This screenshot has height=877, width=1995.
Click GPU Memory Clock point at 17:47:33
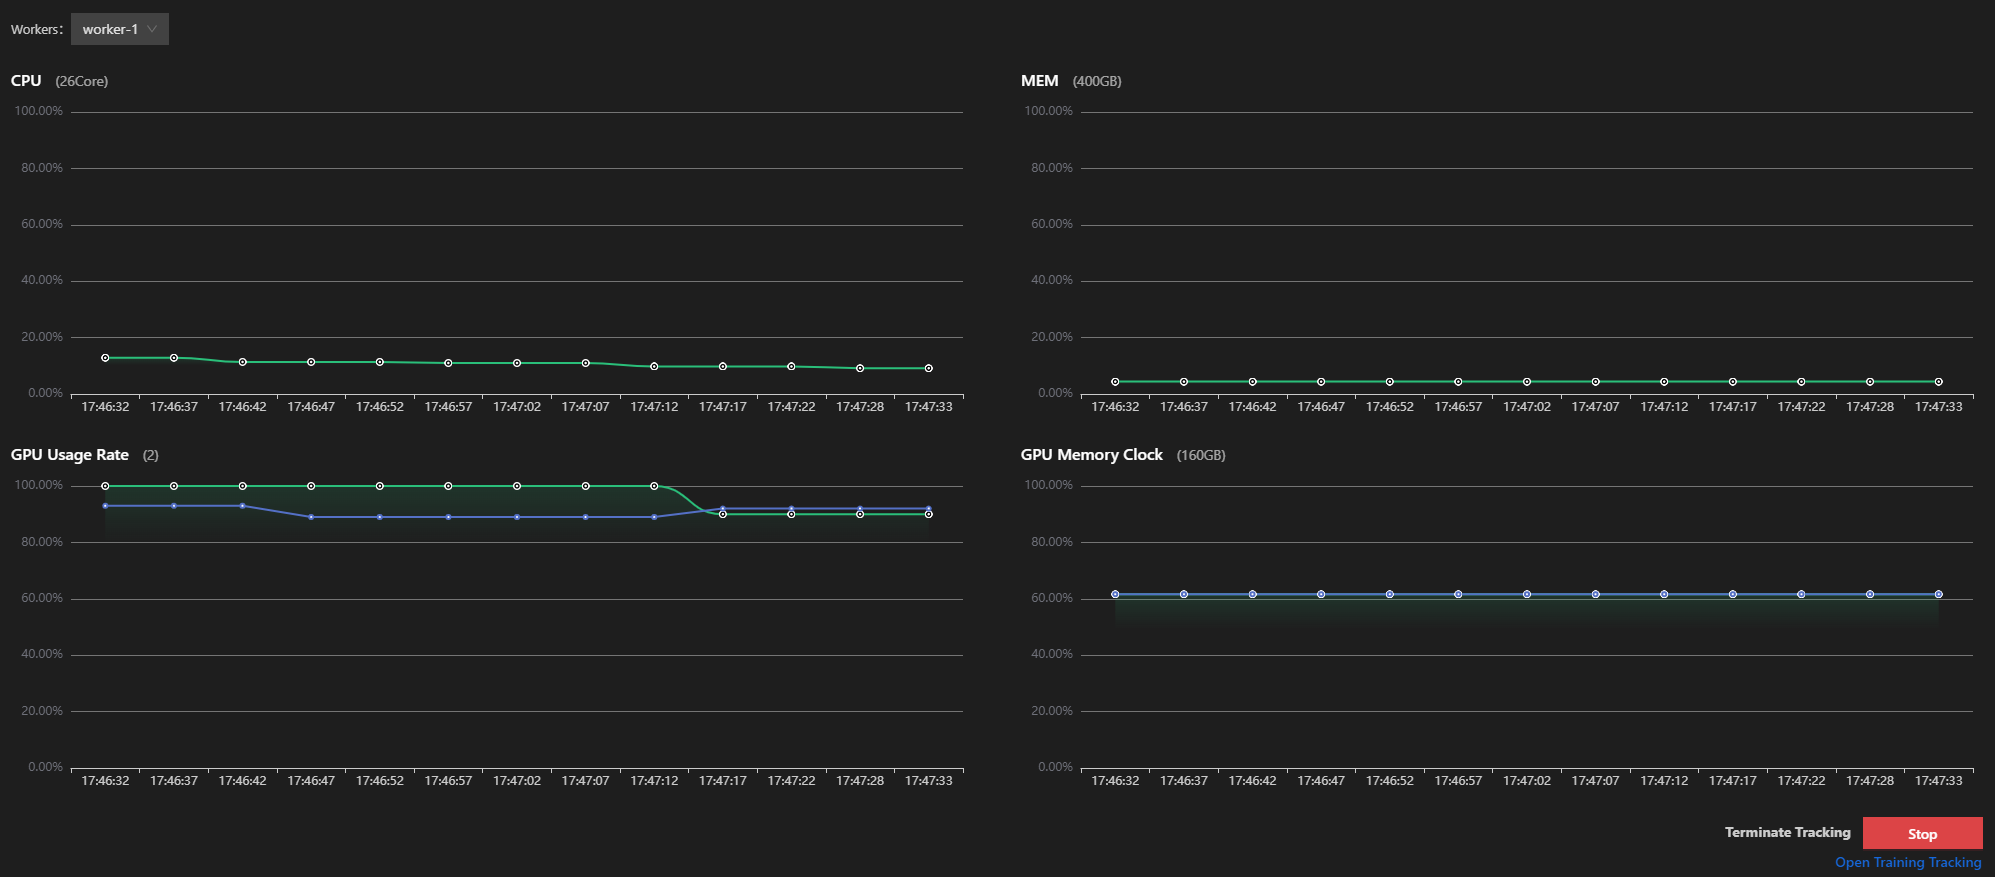point(1938,594)
